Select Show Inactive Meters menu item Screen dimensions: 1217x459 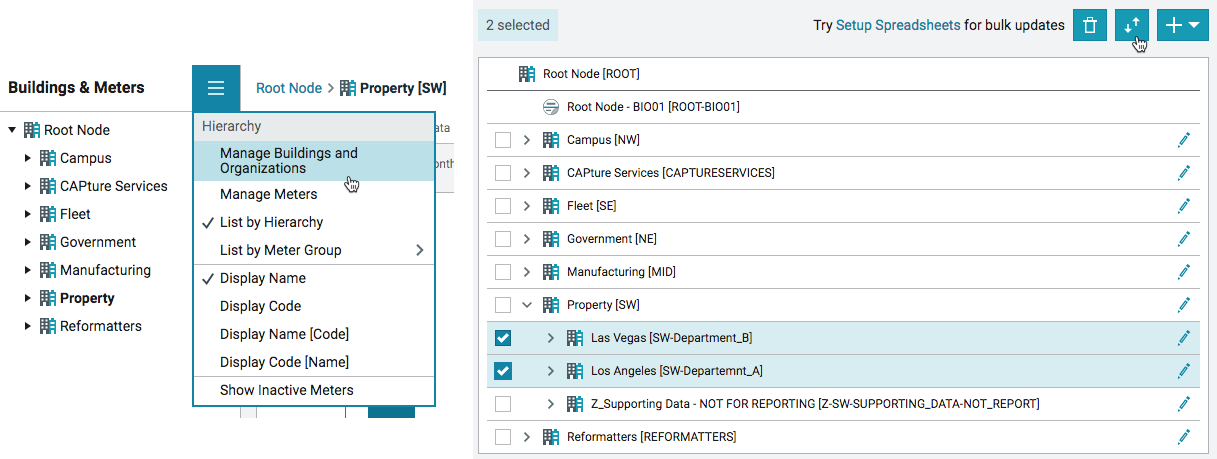tap(314, 390)
